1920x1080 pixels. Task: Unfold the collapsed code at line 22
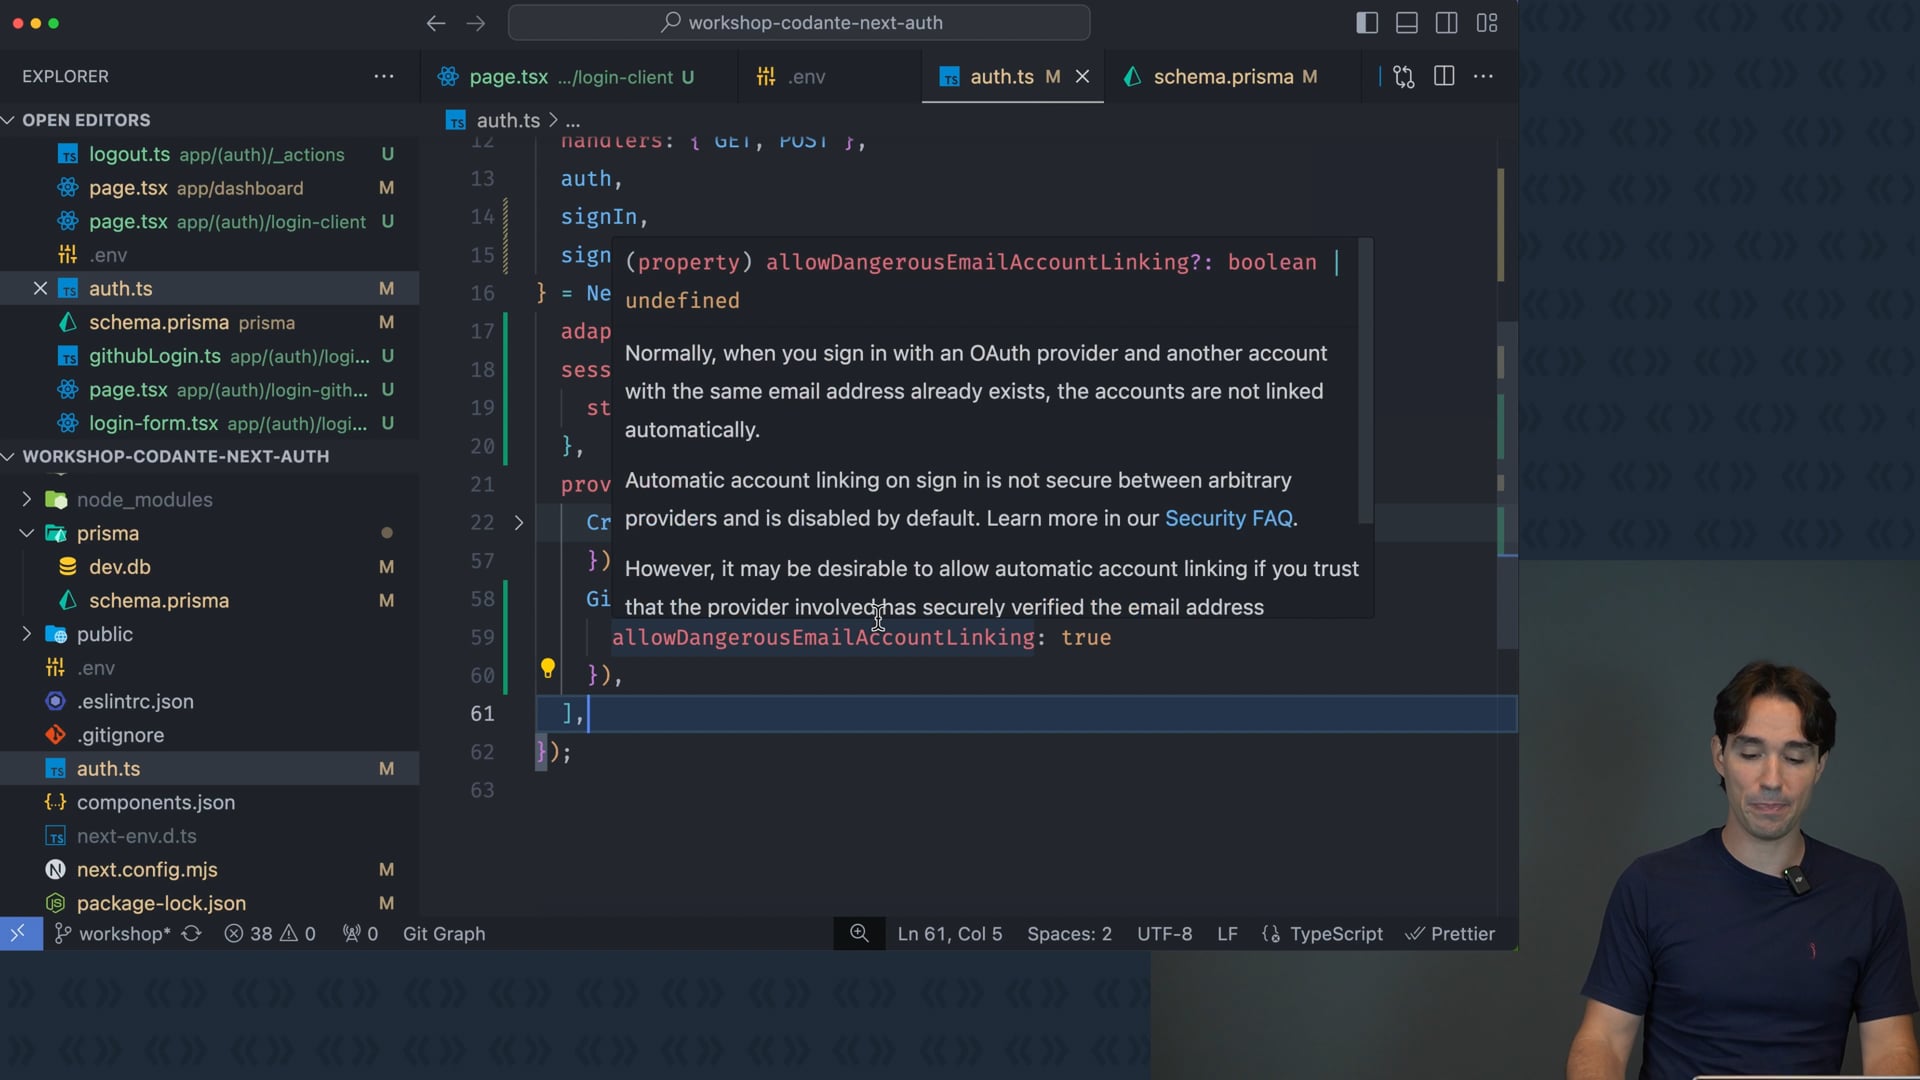click(x=518, y=522)
